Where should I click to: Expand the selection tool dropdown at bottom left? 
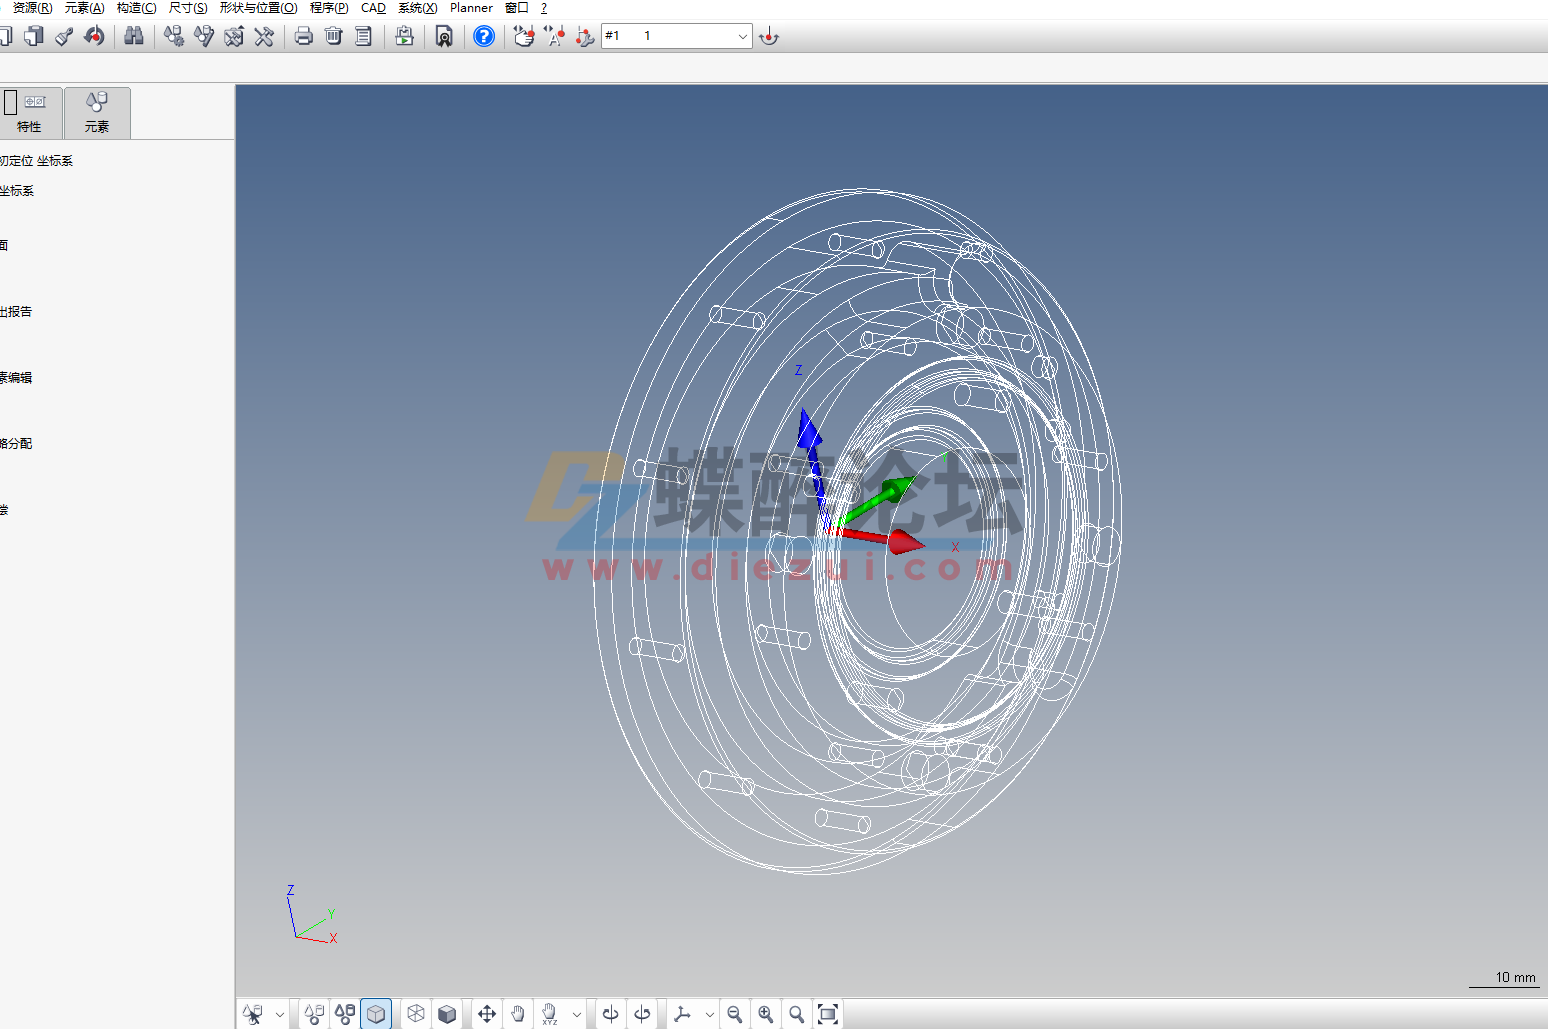pyautogui.click(x=280, y=1013)
